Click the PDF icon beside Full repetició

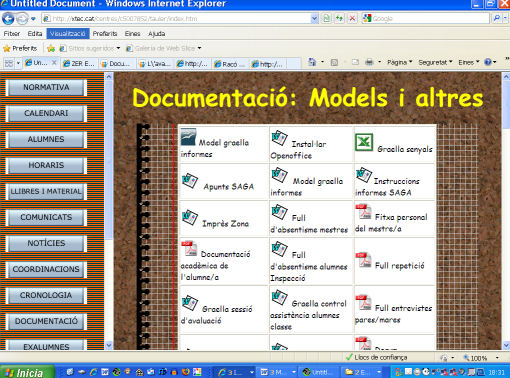(363, 260)
